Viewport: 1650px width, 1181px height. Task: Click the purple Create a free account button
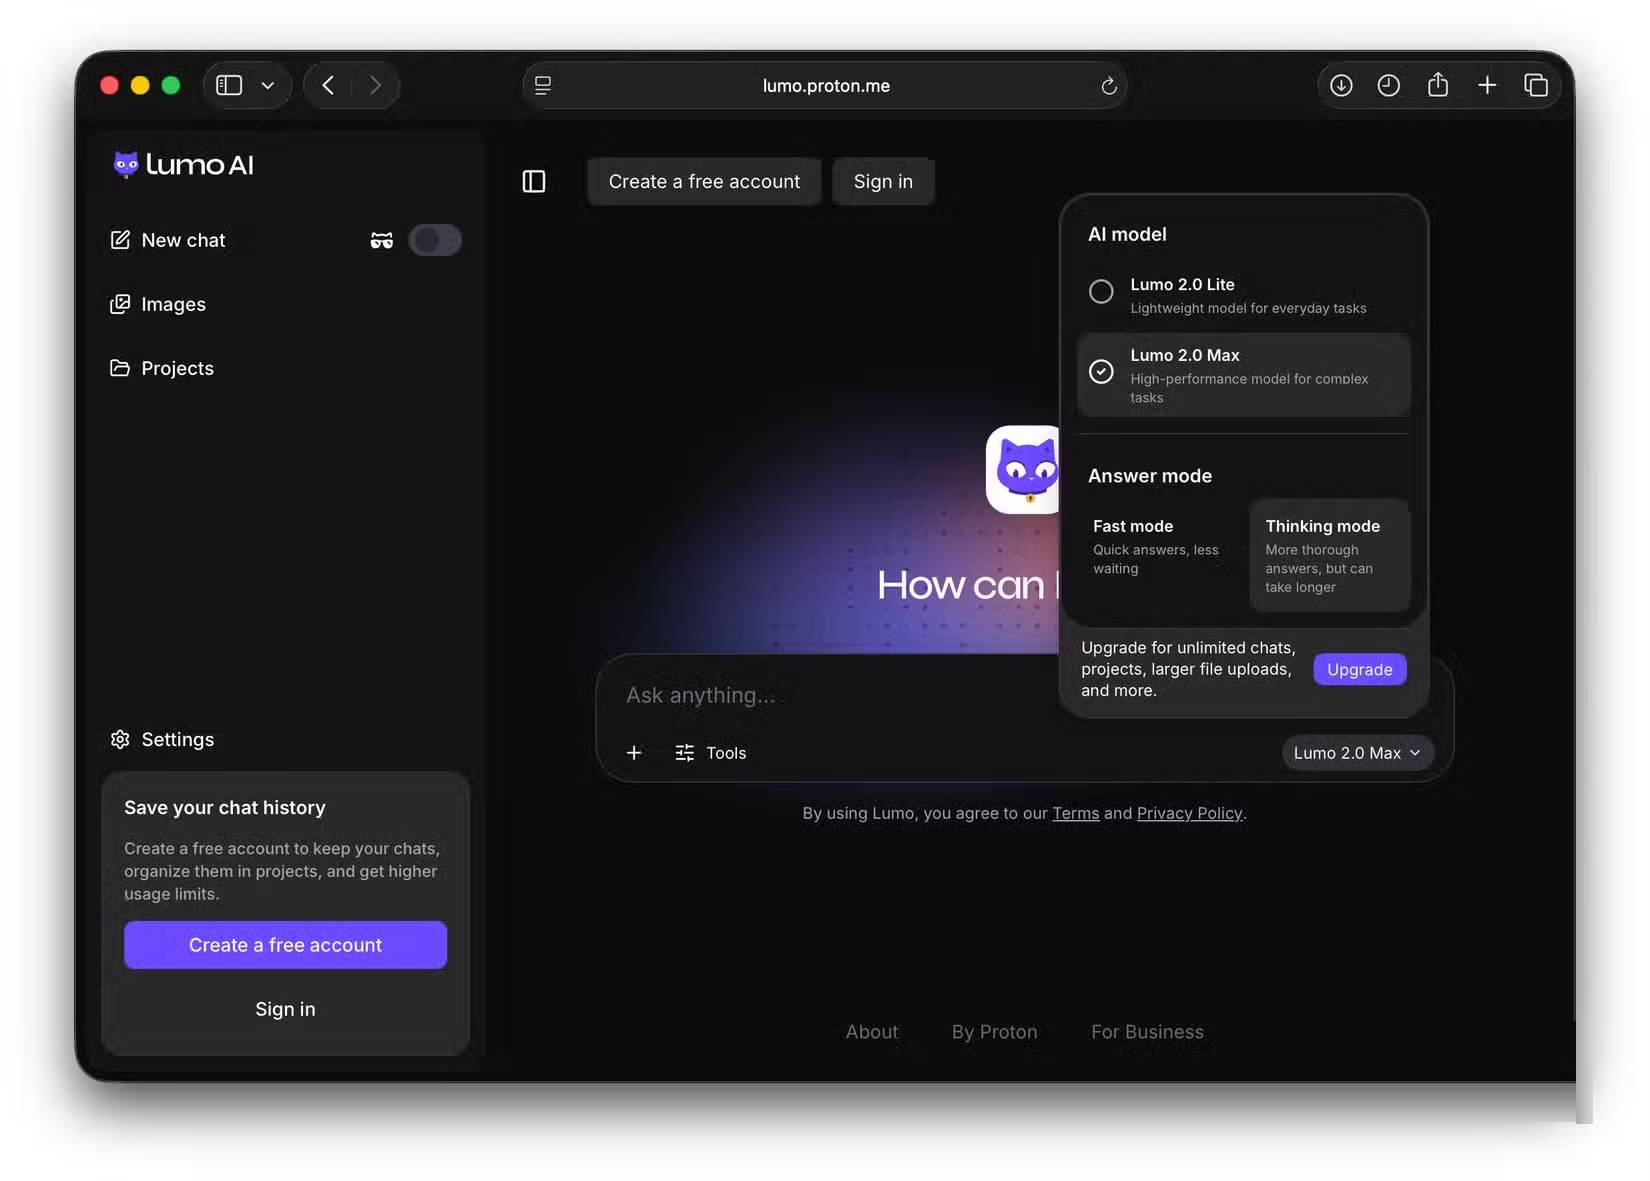pyautogui.click(x=285, y=945)
